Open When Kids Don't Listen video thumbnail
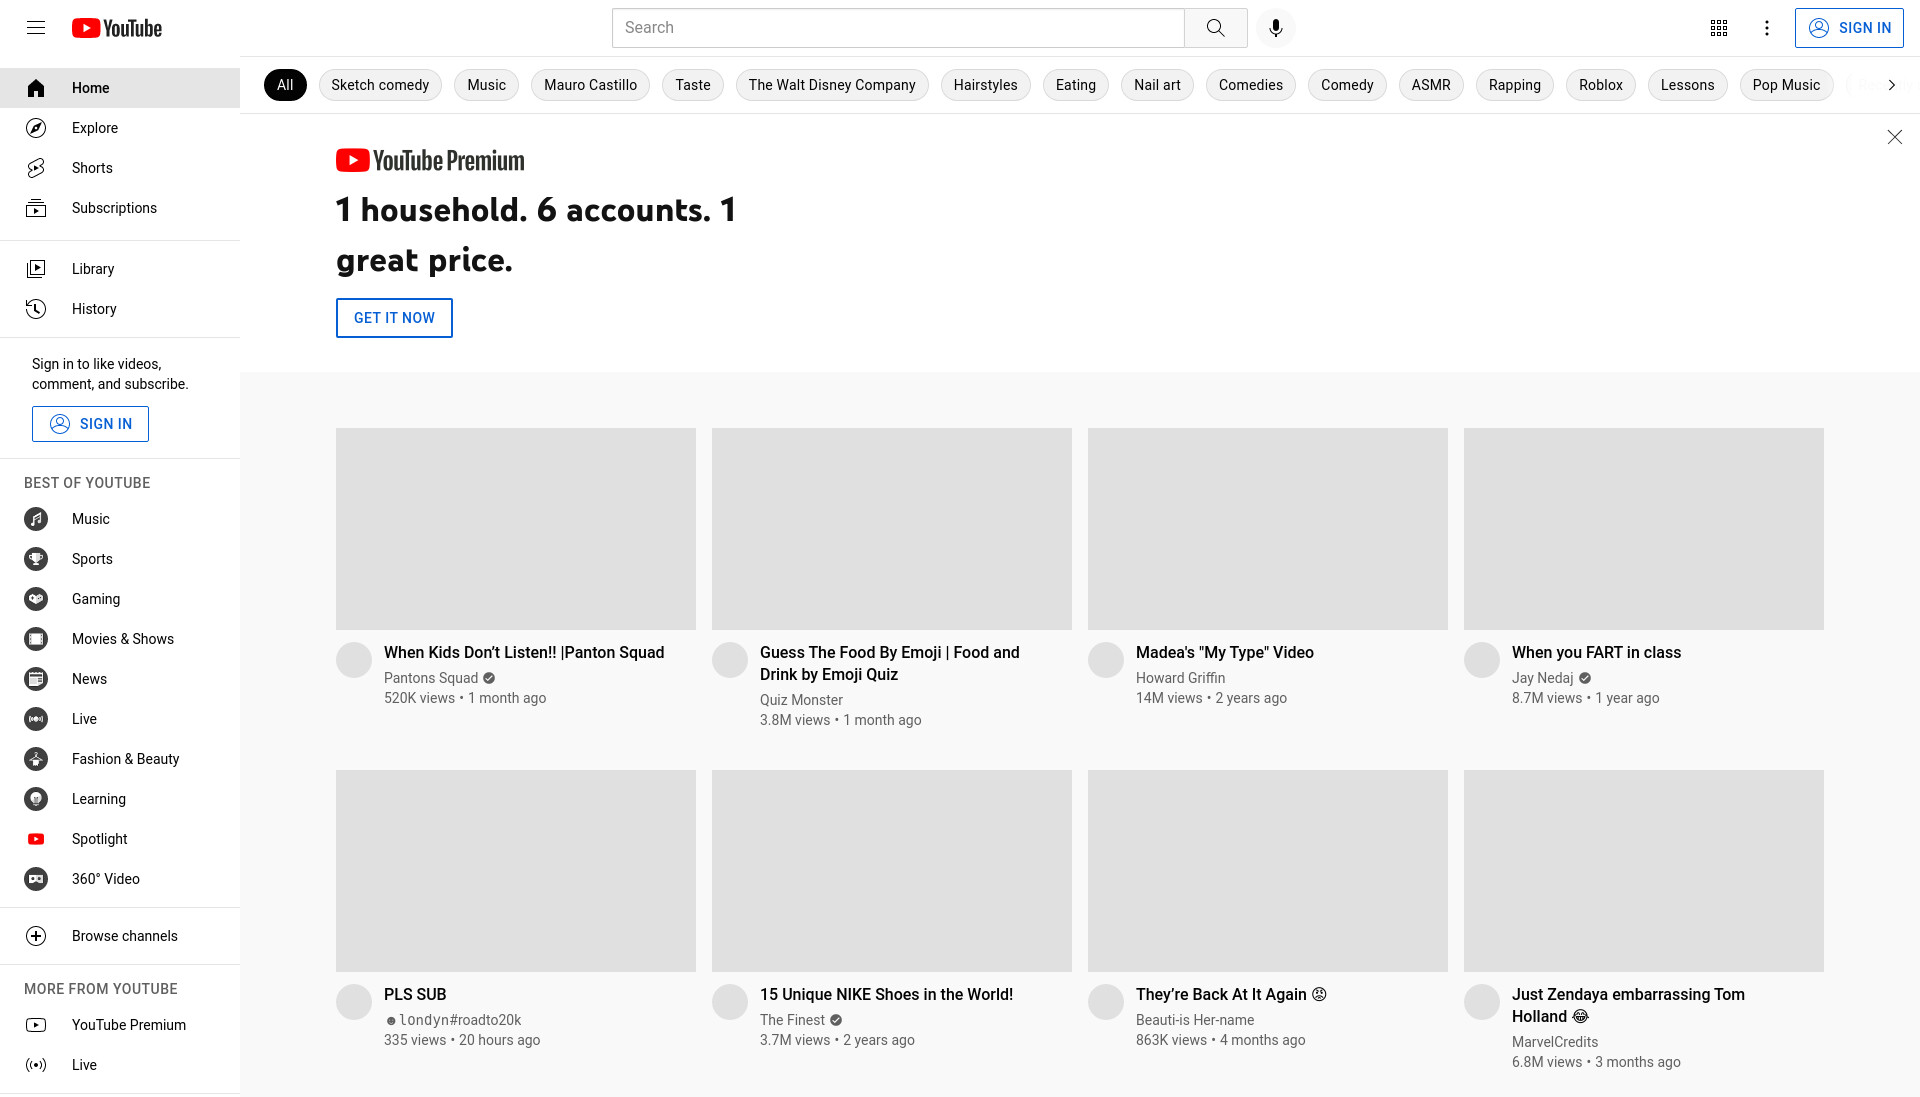Screen dimensions: 1920x1097 point(516,529)
